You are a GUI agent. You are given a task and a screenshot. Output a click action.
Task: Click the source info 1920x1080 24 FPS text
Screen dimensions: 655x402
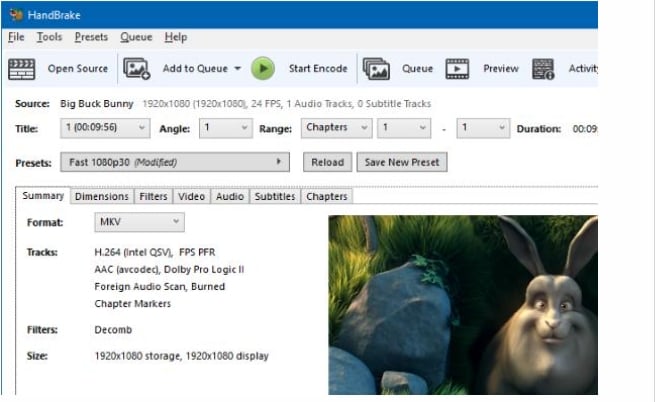287,104
